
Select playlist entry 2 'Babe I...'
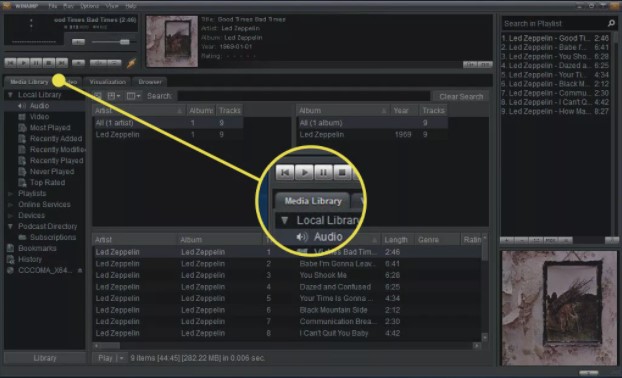coord(555,47)
